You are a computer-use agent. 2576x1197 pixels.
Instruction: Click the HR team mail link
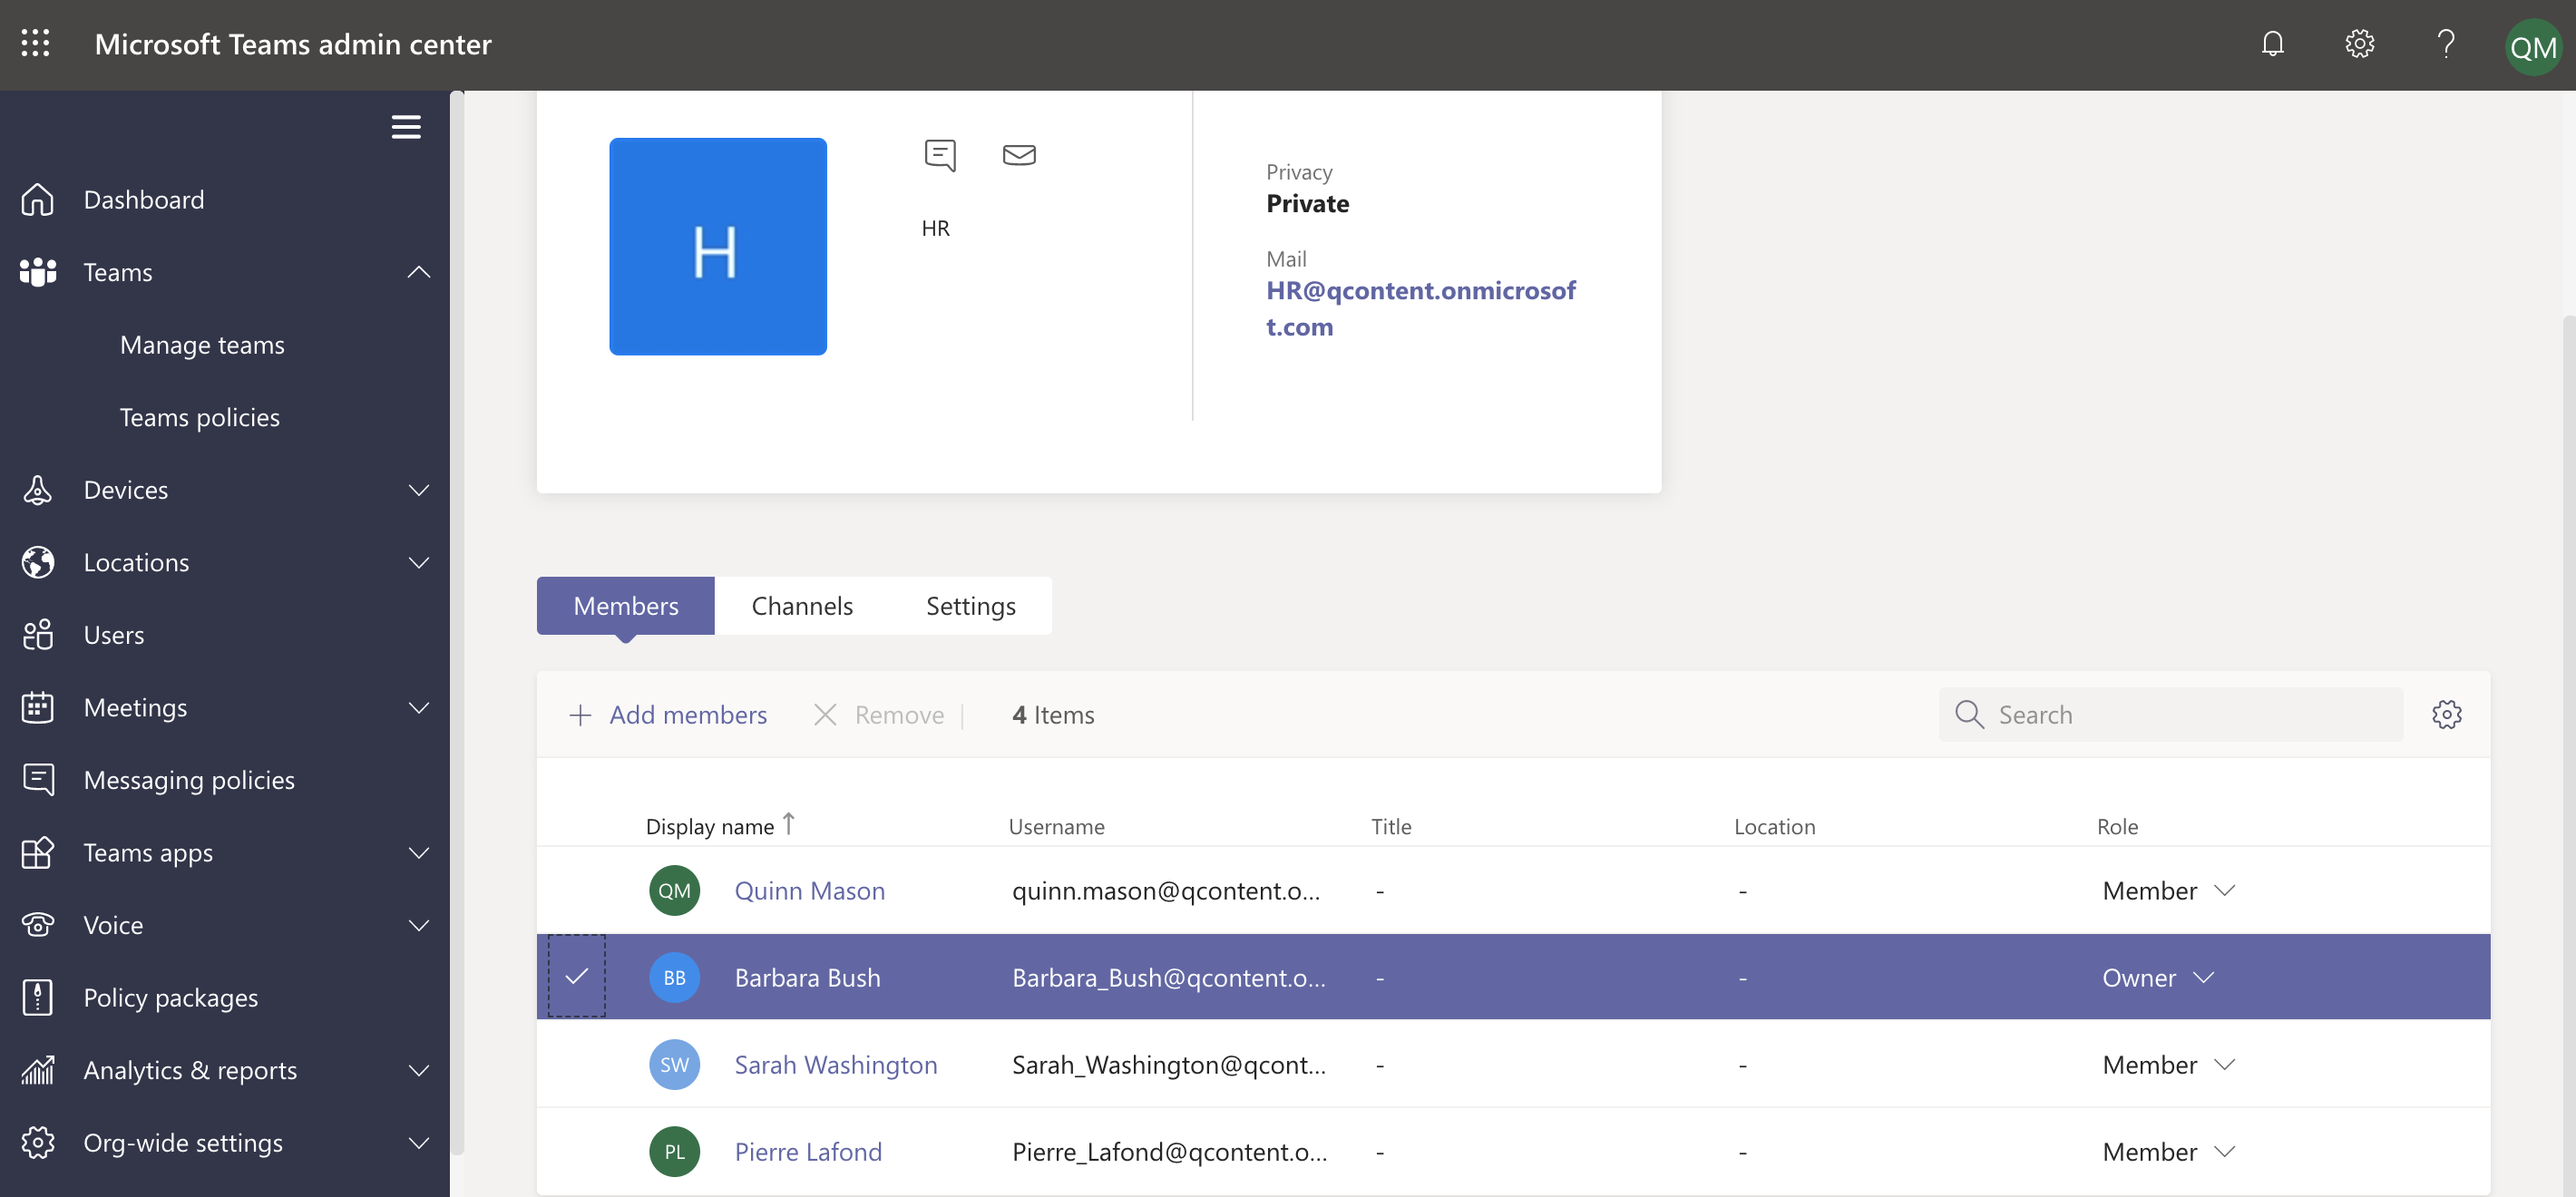pos(1421,307)
